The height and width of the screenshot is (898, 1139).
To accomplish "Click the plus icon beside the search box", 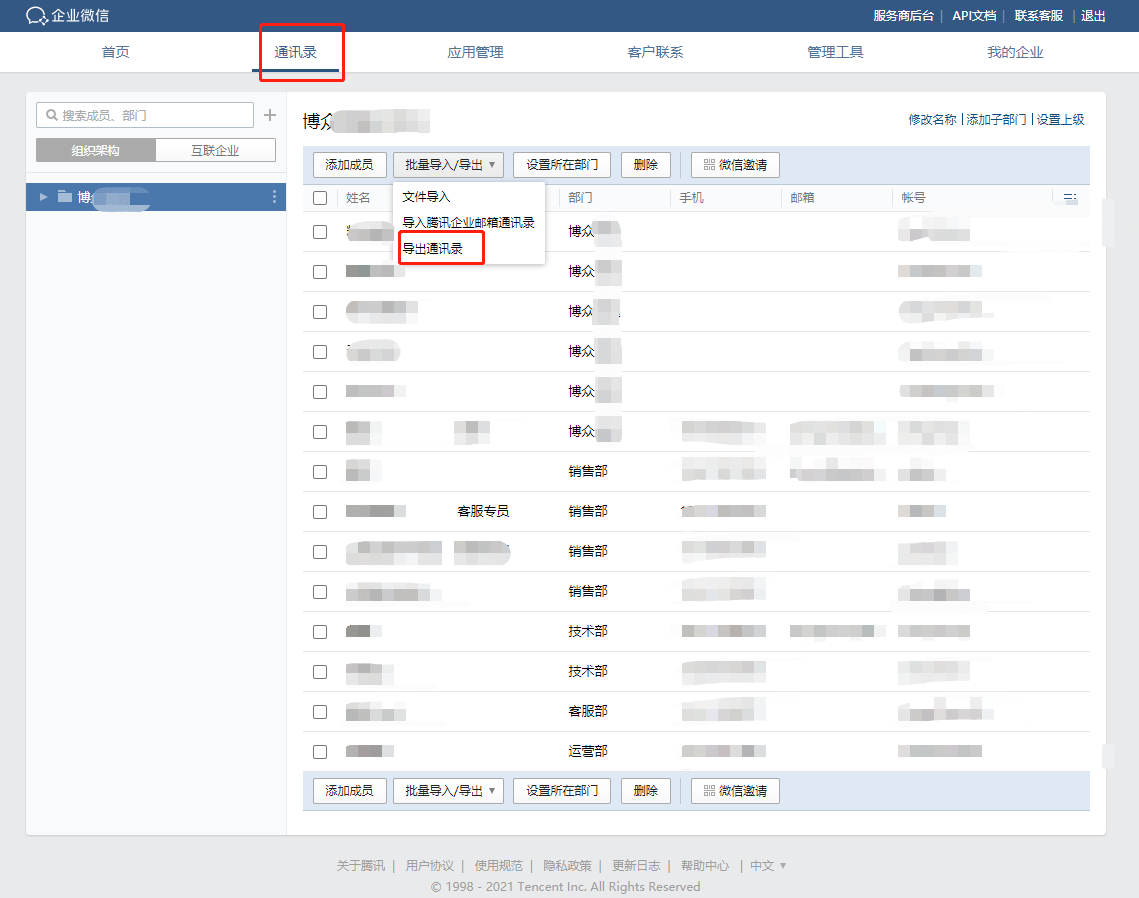I will click(x=268, y=115).
